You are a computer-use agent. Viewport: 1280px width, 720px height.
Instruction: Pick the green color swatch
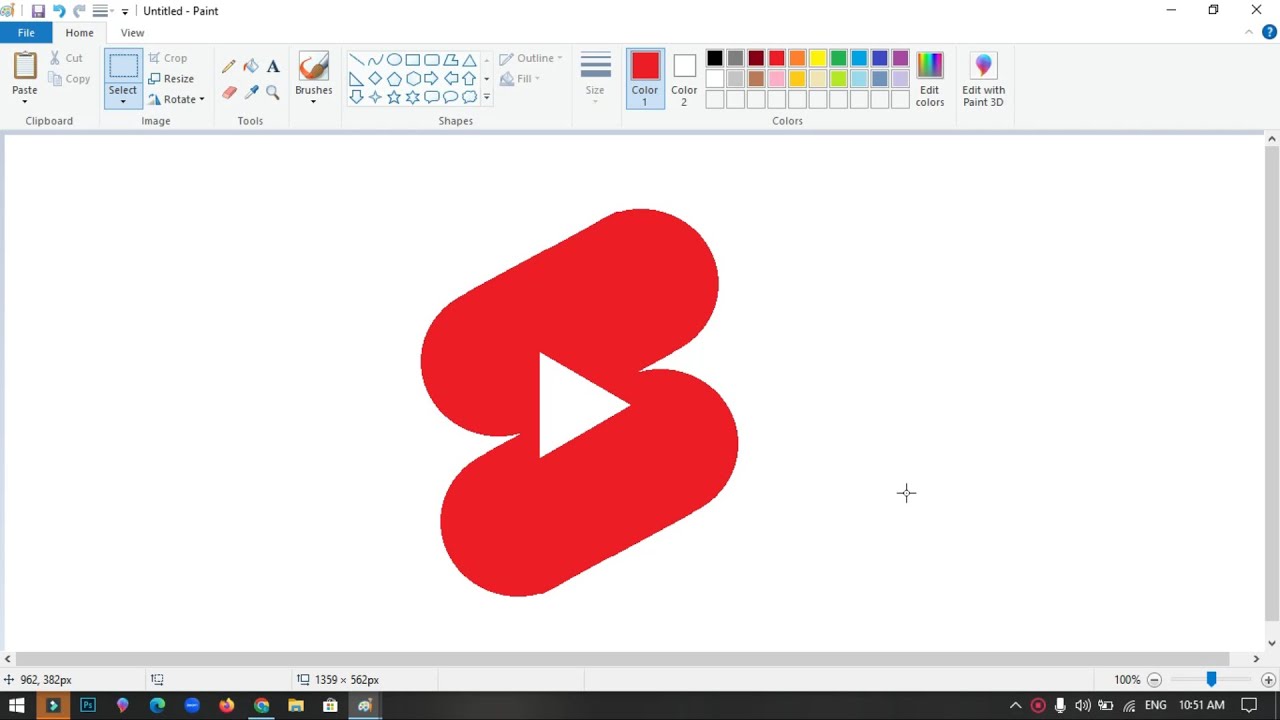coord(838,59)
